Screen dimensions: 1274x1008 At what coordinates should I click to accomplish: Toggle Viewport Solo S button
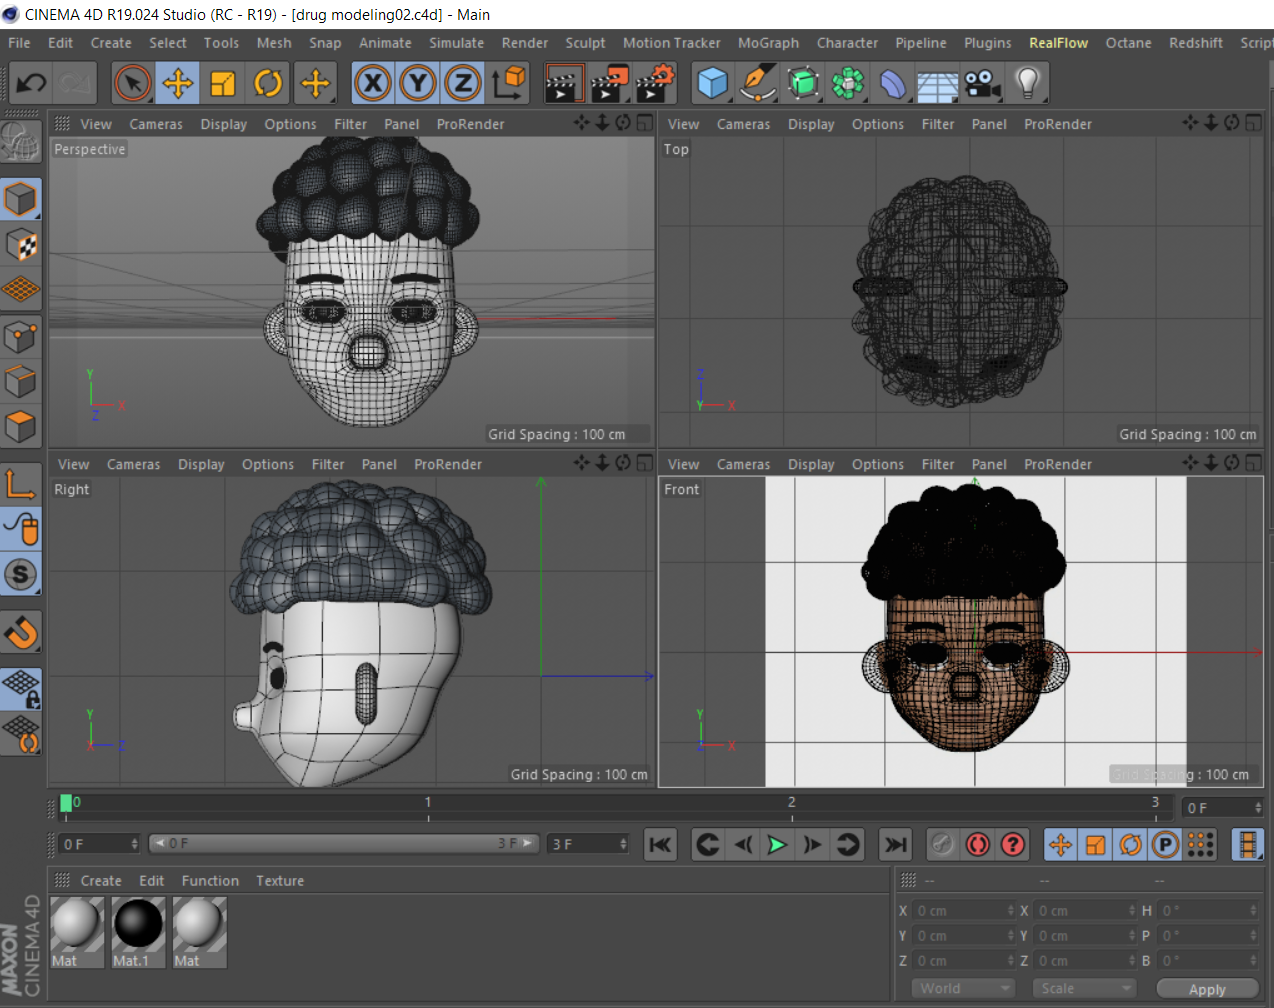[x=21, y=575]
